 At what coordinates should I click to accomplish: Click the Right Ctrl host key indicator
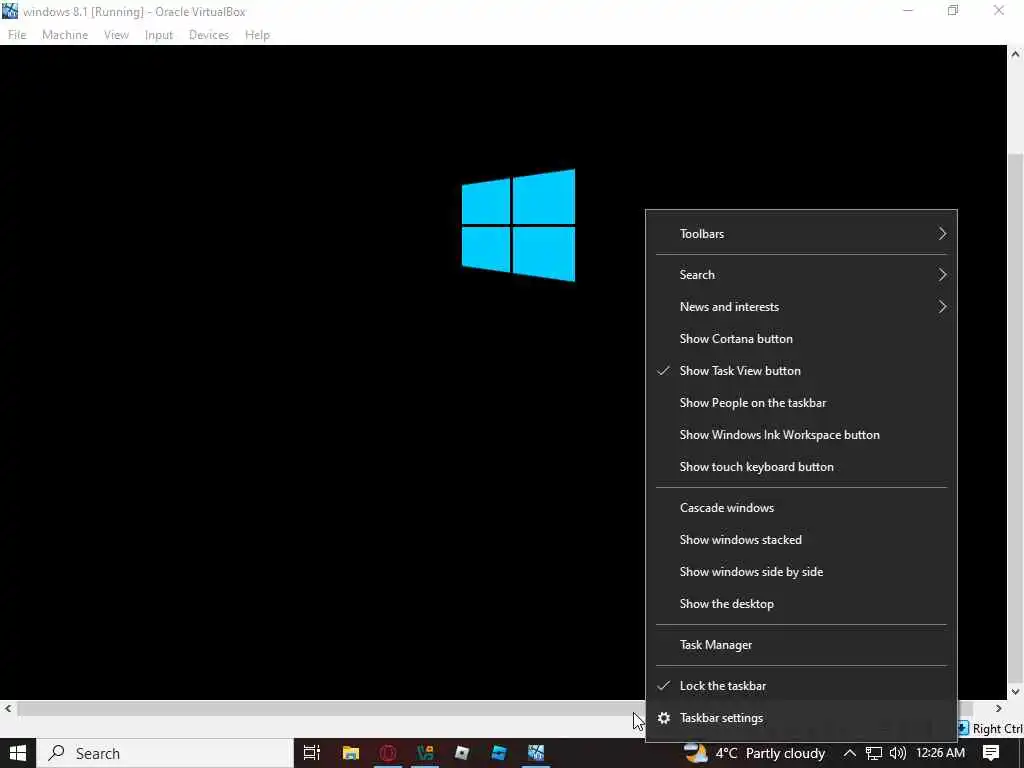[990, 729]
